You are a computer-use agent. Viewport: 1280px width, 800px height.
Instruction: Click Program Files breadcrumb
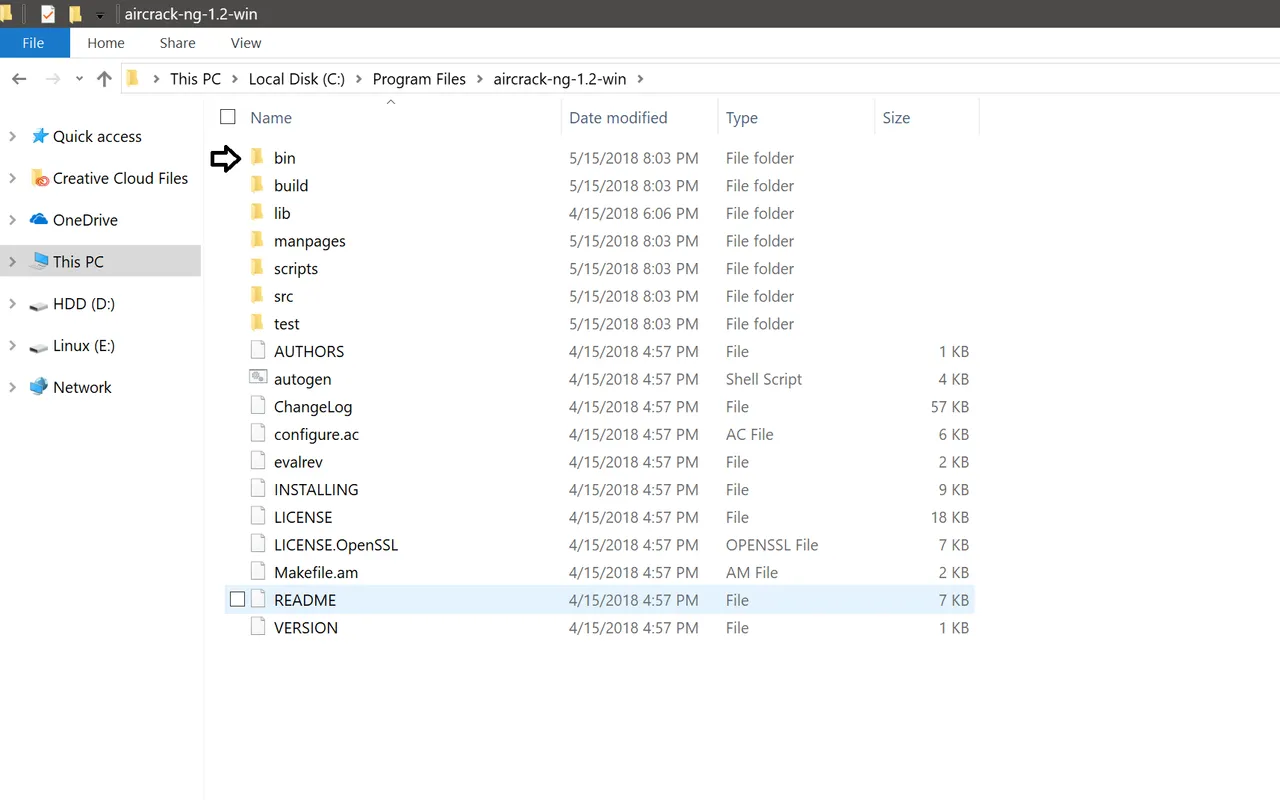[419, 79]
